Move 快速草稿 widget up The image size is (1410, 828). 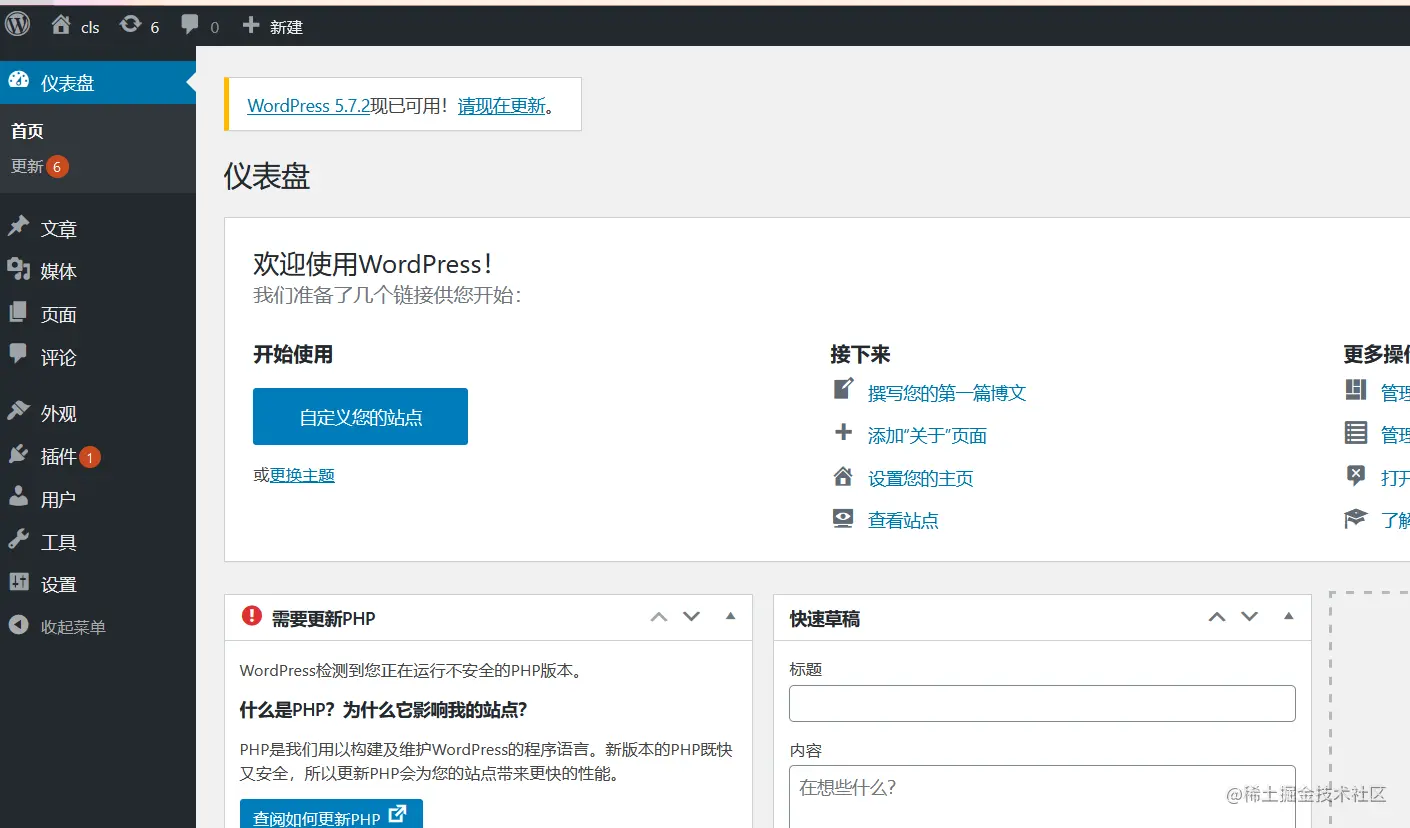1217,617
